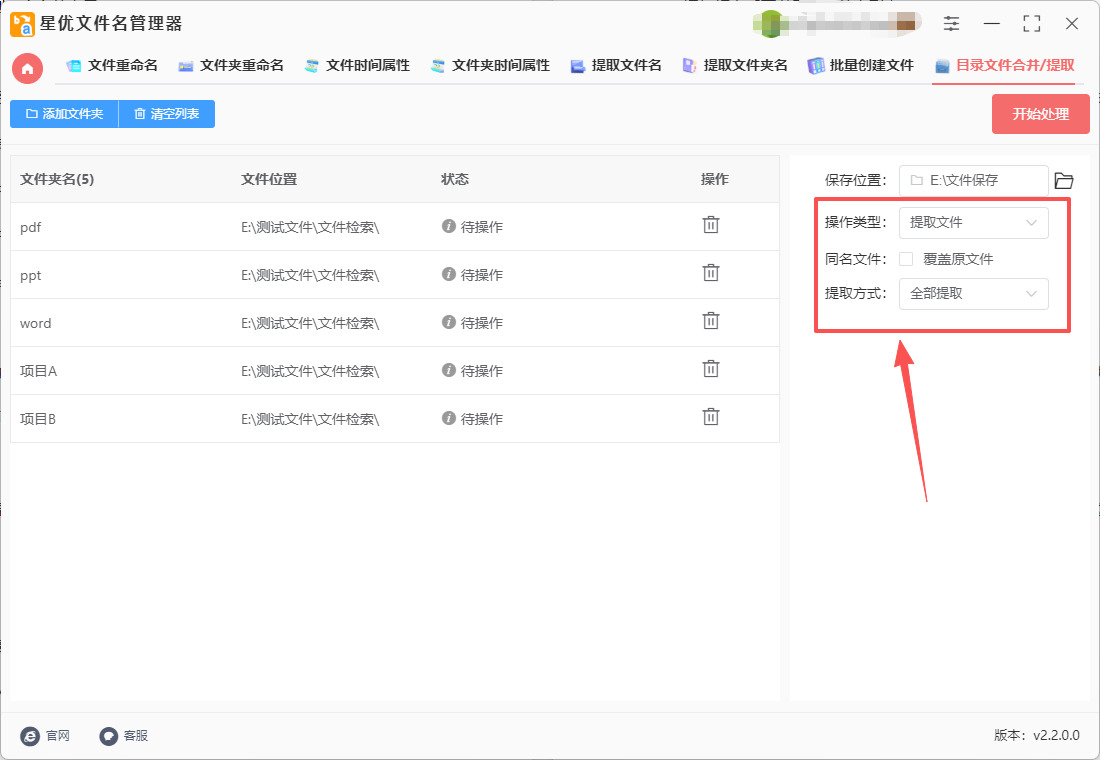Enable the 覆盖原文件 checkbox

pos(906,259)
